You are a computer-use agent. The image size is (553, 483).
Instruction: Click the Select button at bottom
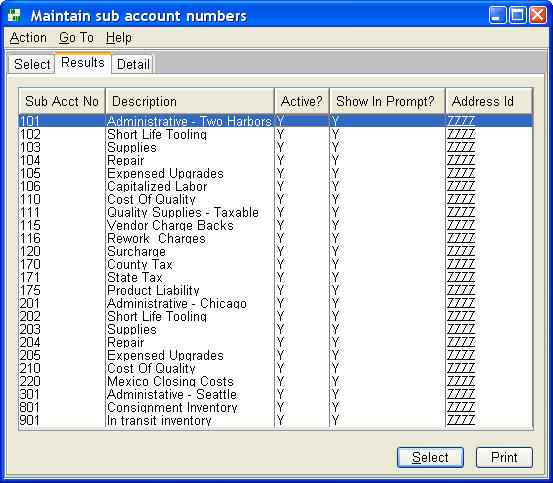[x=430, y=457]
